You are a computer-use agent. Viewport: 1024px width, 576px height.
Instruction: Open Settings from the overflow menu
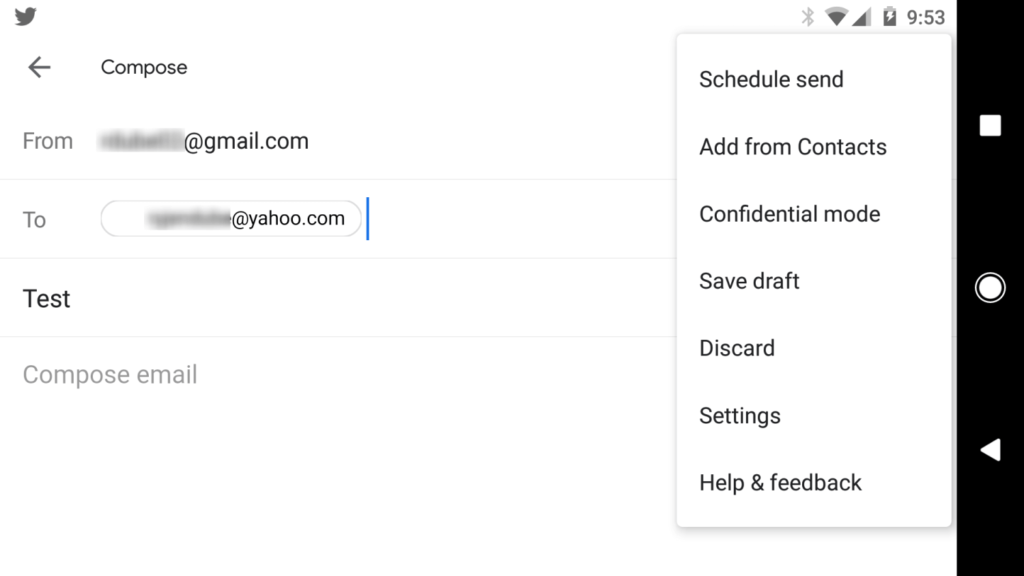point(739,415)
